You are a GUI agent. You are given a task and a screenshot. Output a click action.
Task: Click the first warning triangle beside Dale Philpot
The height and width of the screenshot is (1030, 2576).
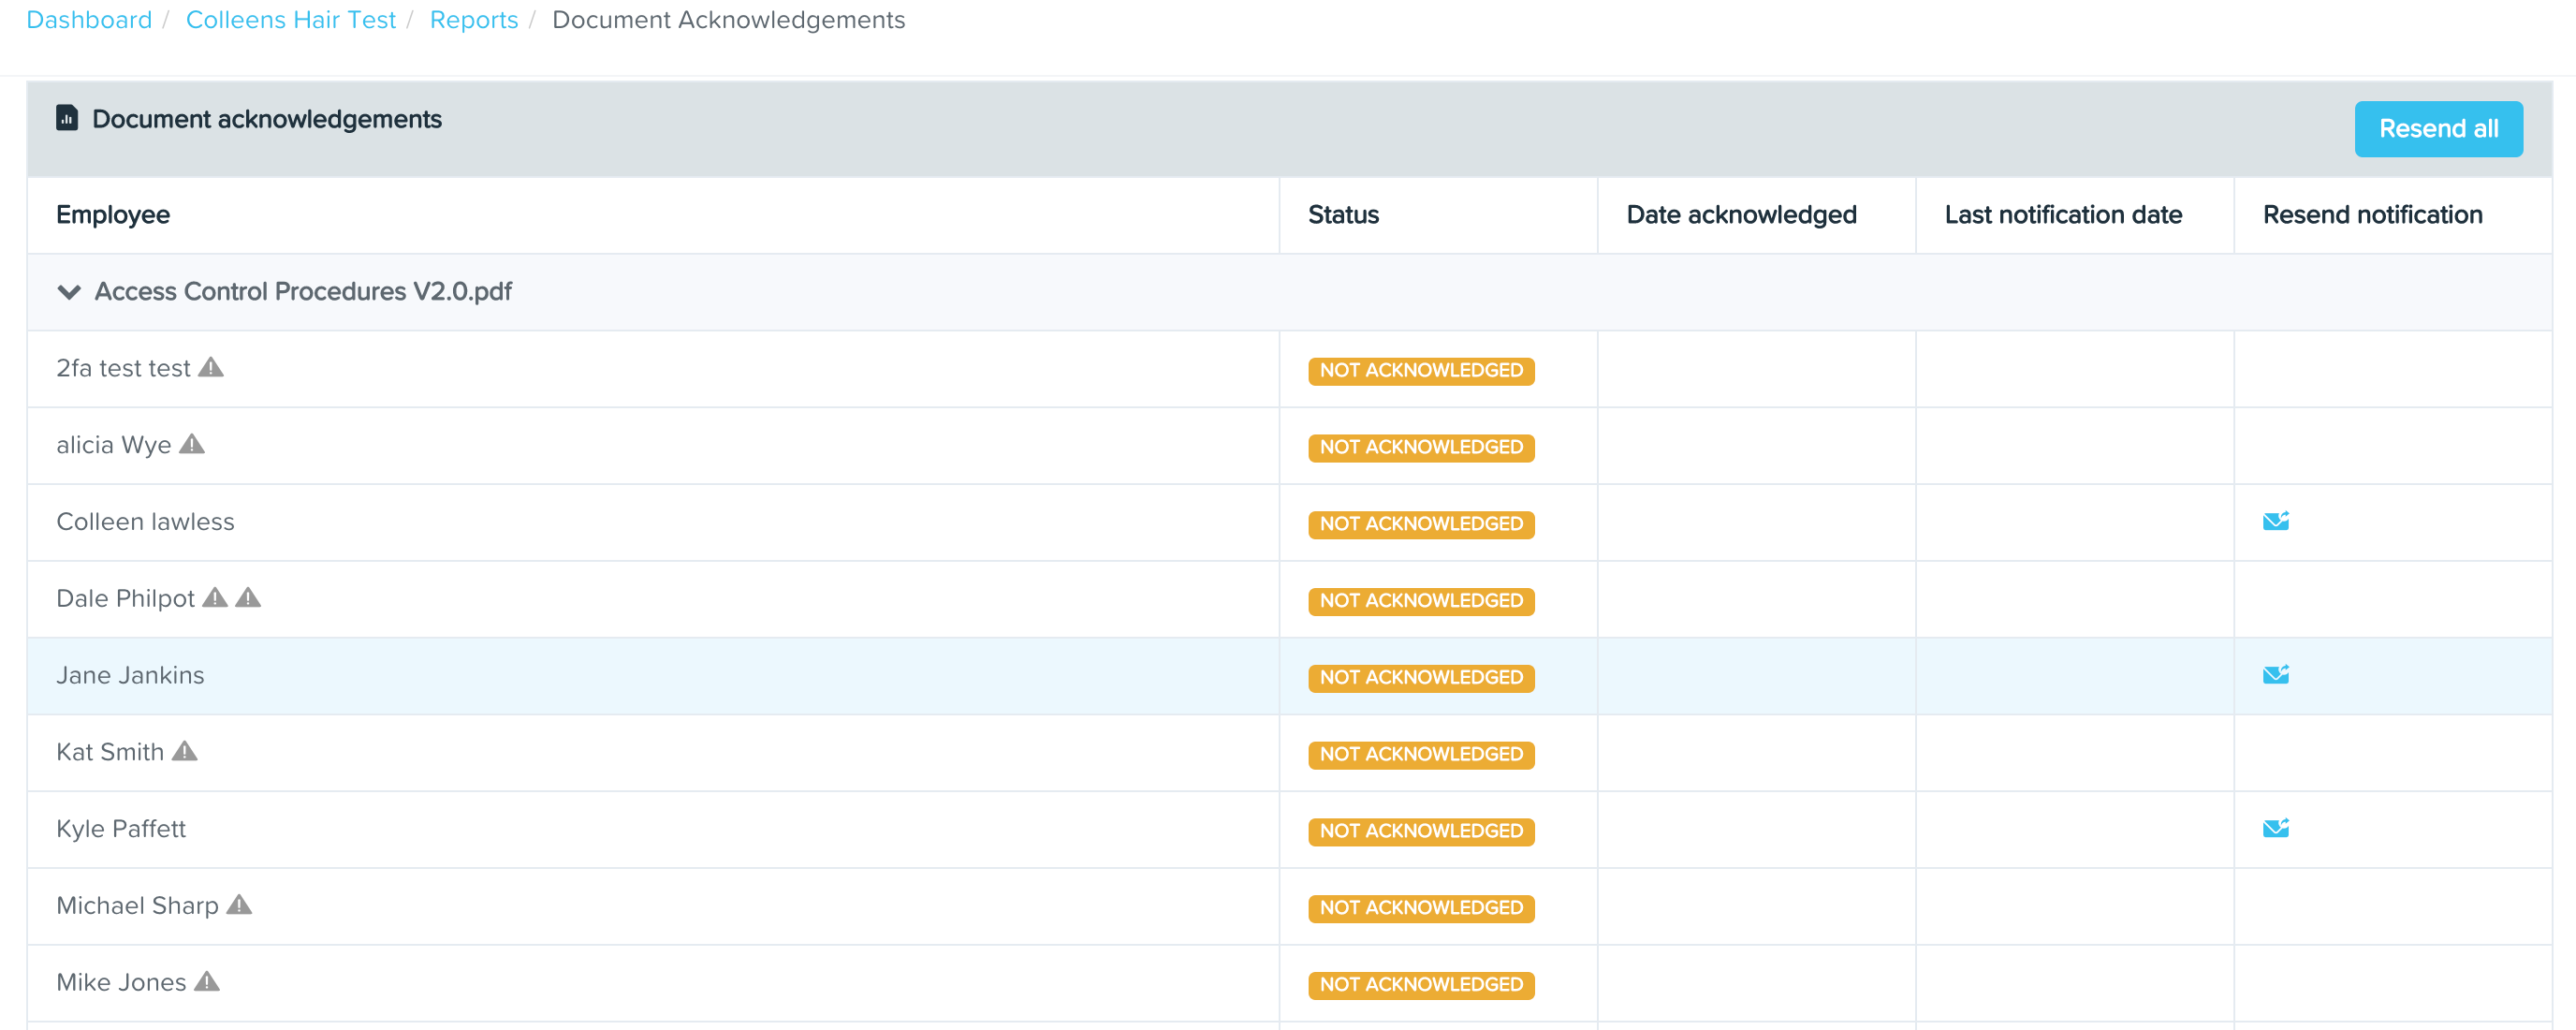click(x=215, y=597)
